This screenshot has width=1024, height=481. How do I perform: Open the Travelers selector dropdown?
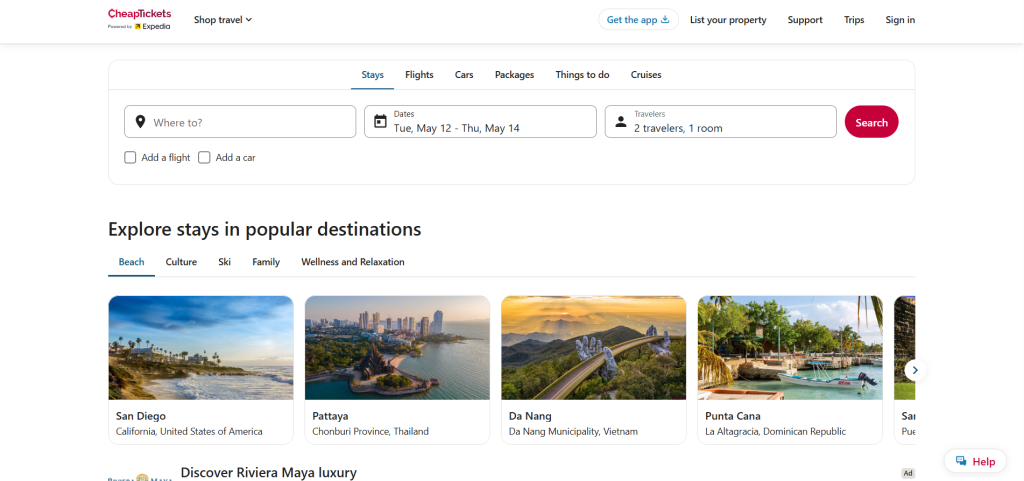point(720,121)
